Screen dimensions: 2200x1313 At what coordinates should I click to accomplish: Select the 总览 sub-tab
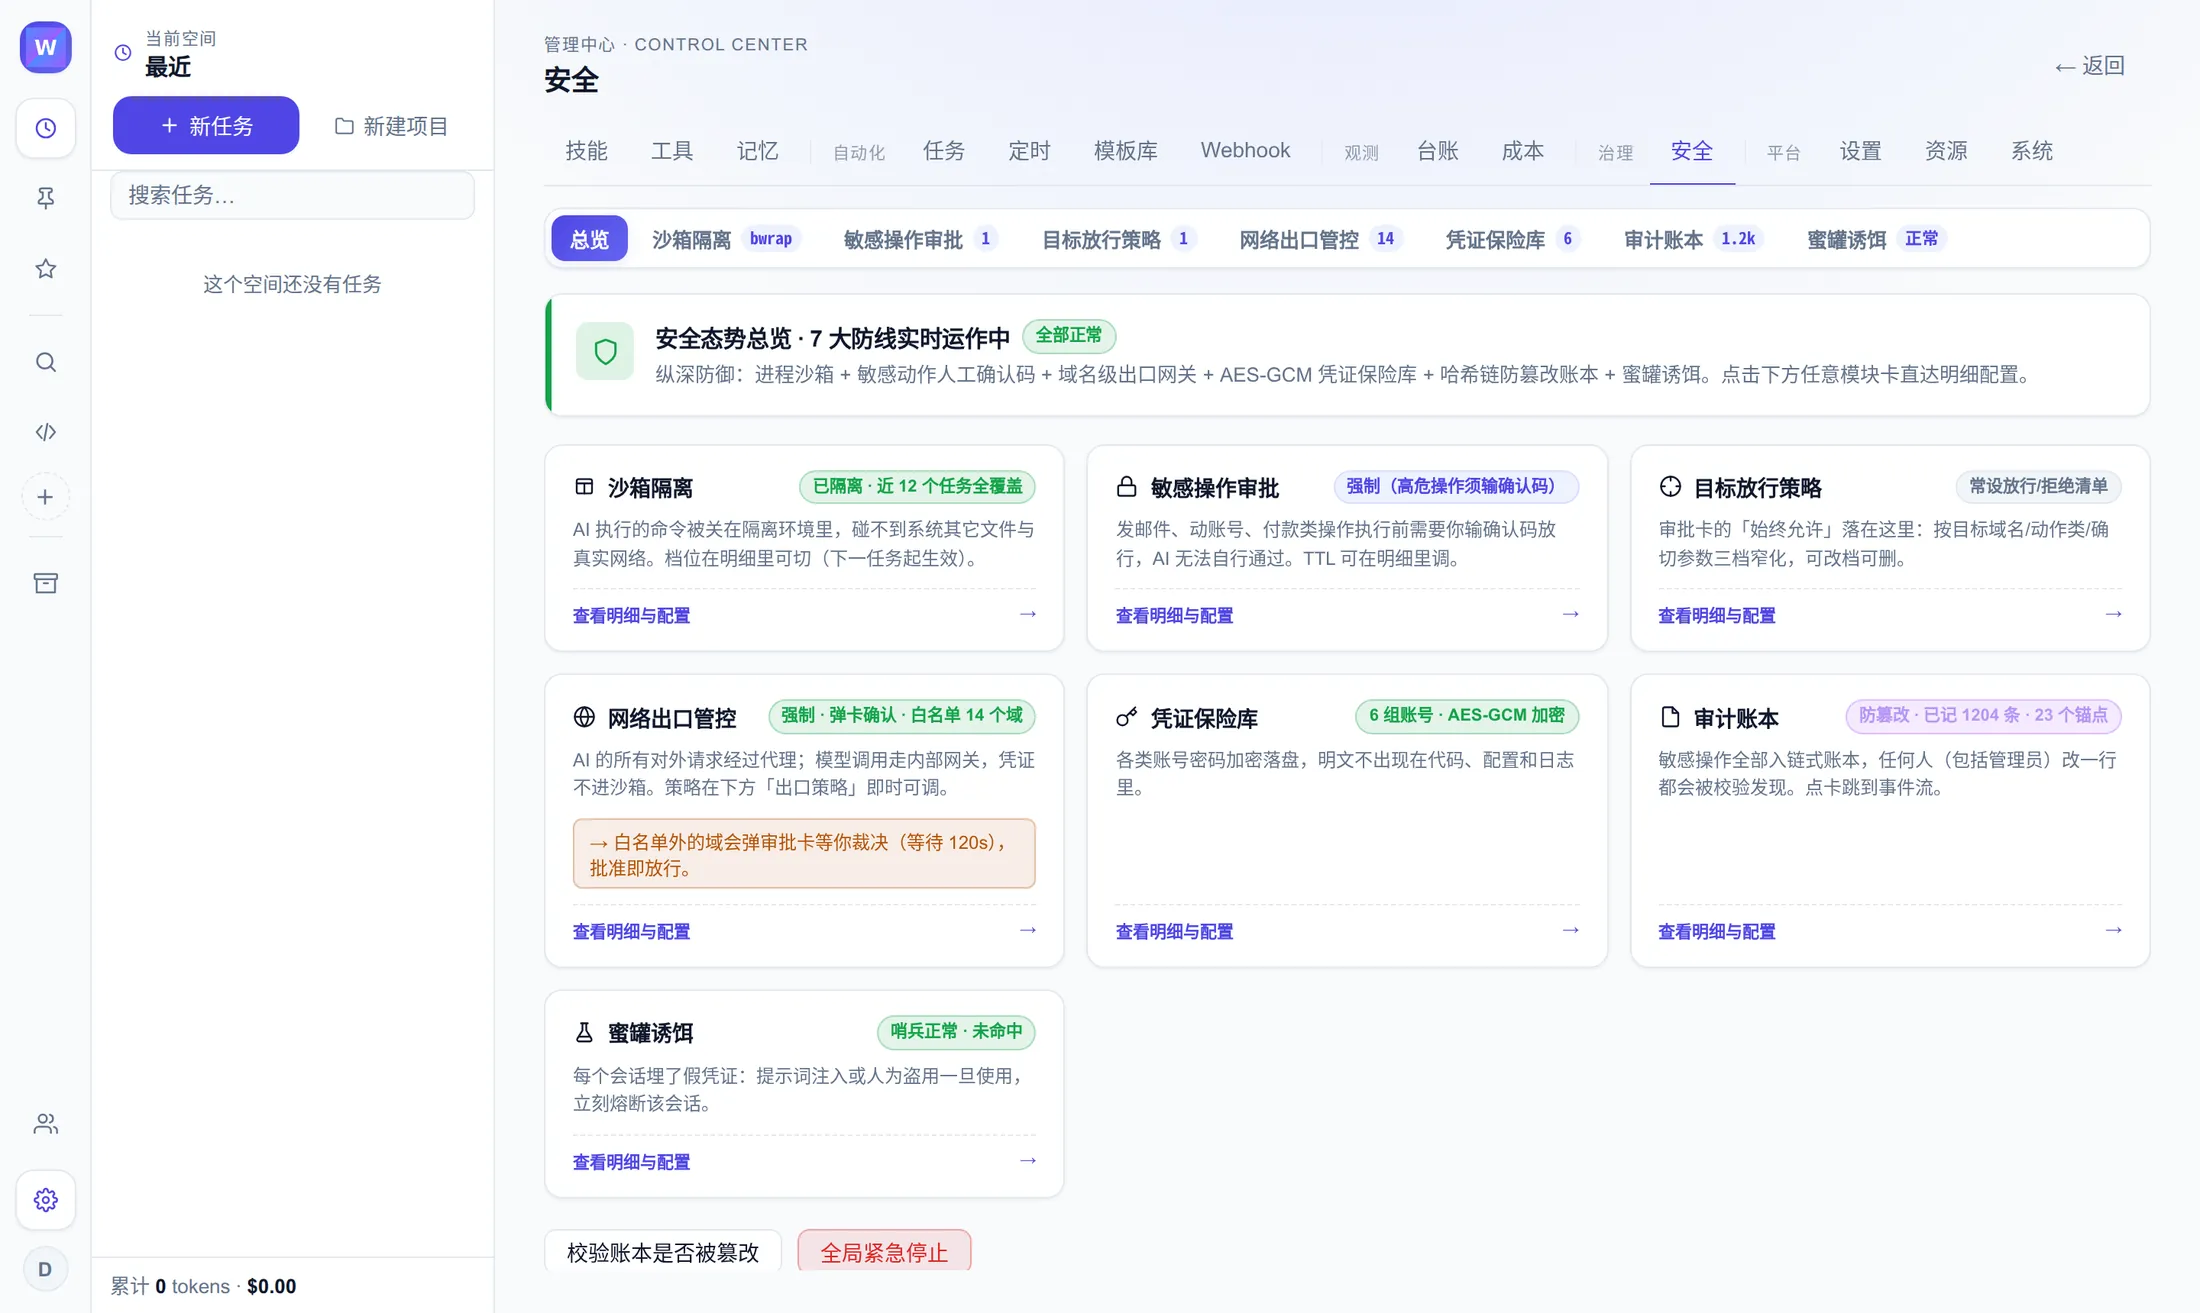tap(589, 239)
